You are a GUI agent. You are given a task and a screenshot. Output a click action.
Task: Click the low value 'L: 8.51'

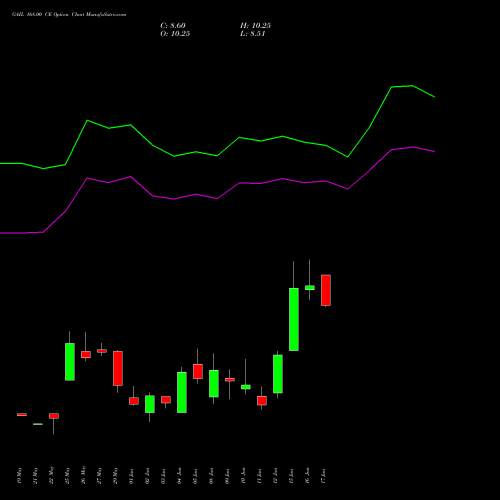pyautogui.click(x=253, y=34)
